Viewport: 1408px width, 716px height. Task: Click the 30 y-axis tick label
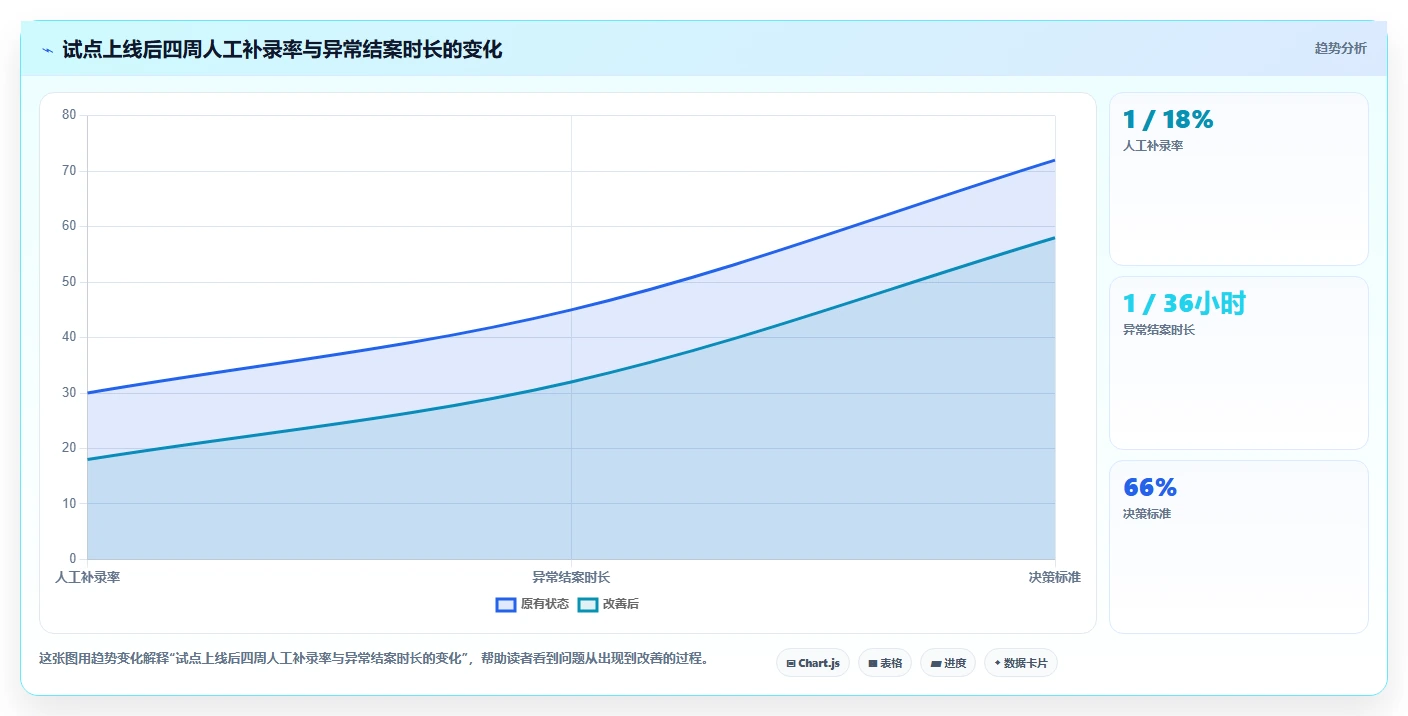pos(69,392)
